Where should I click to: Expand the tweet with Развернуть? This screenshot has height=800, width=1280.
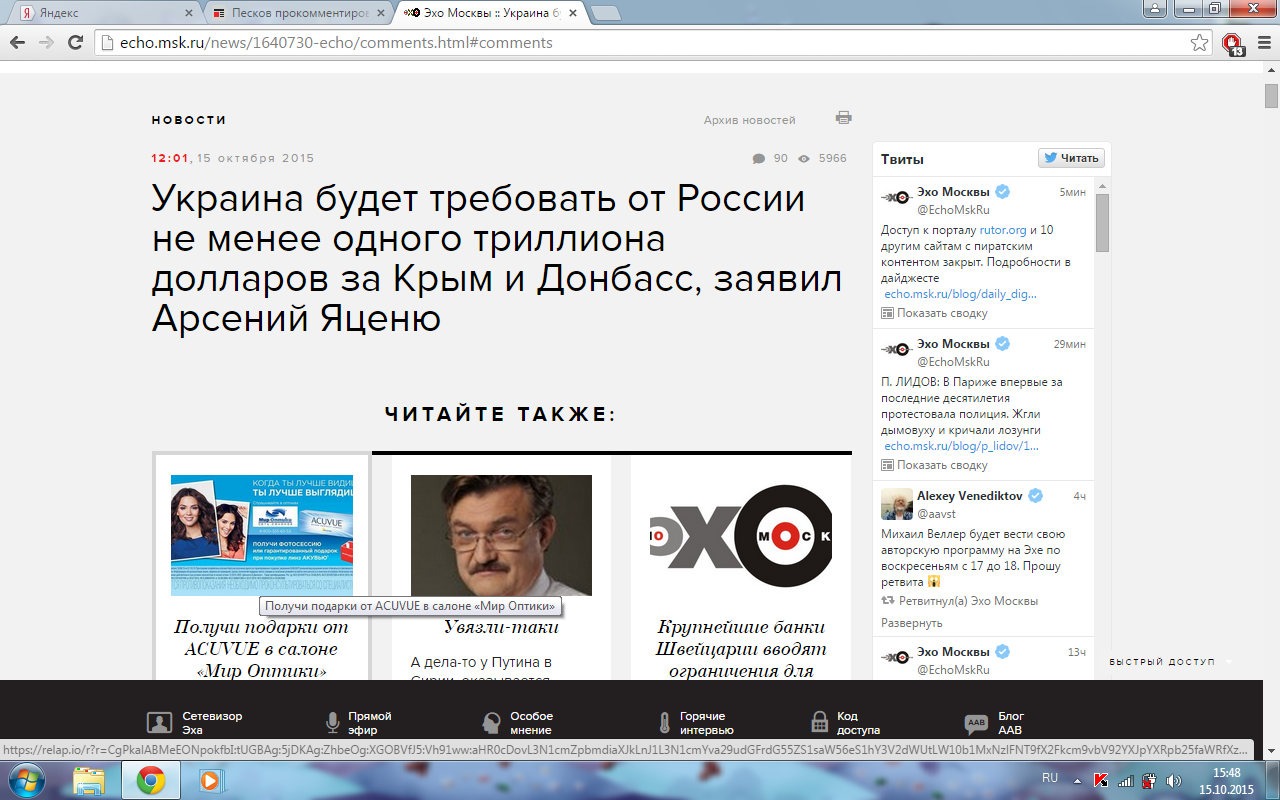coord(911,623)
